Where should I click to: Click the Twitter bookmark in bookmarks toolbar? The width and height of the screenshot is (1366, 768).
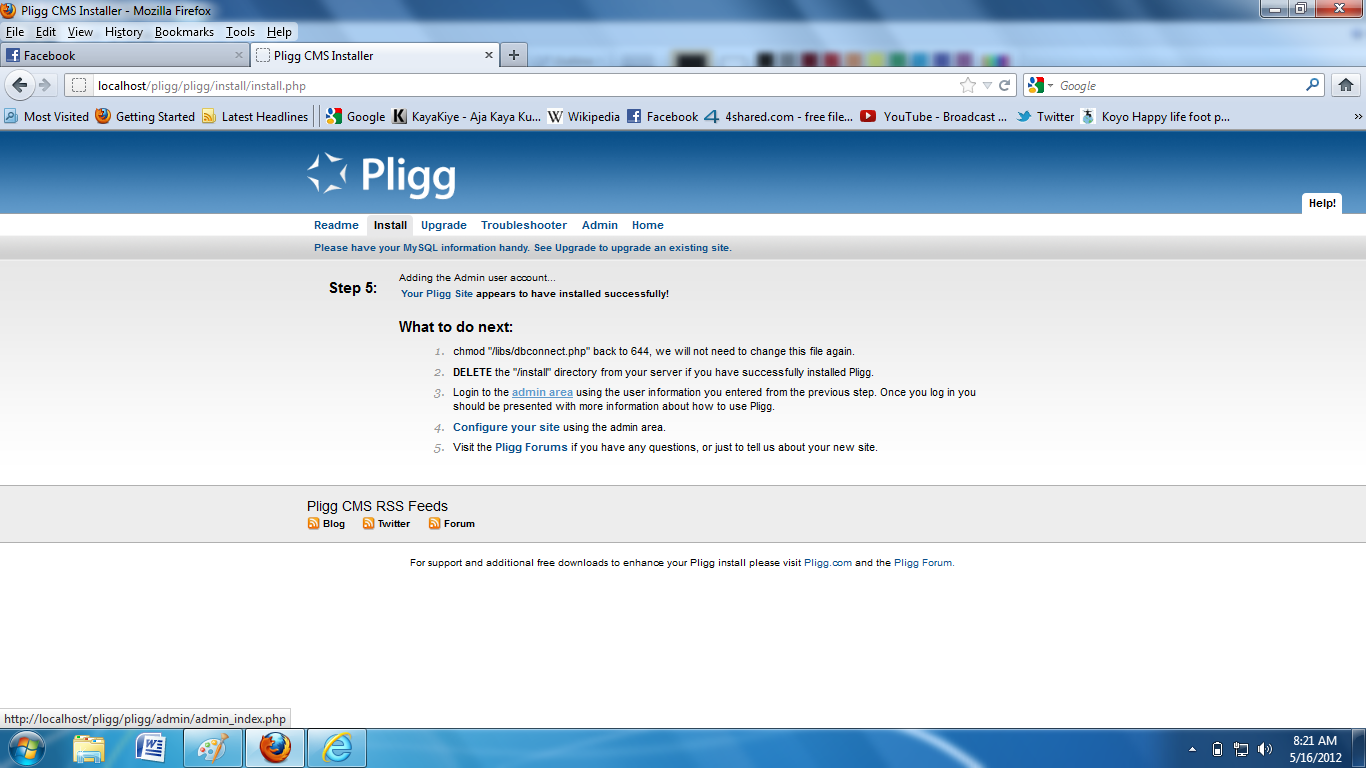click(x=1046, y=116)
